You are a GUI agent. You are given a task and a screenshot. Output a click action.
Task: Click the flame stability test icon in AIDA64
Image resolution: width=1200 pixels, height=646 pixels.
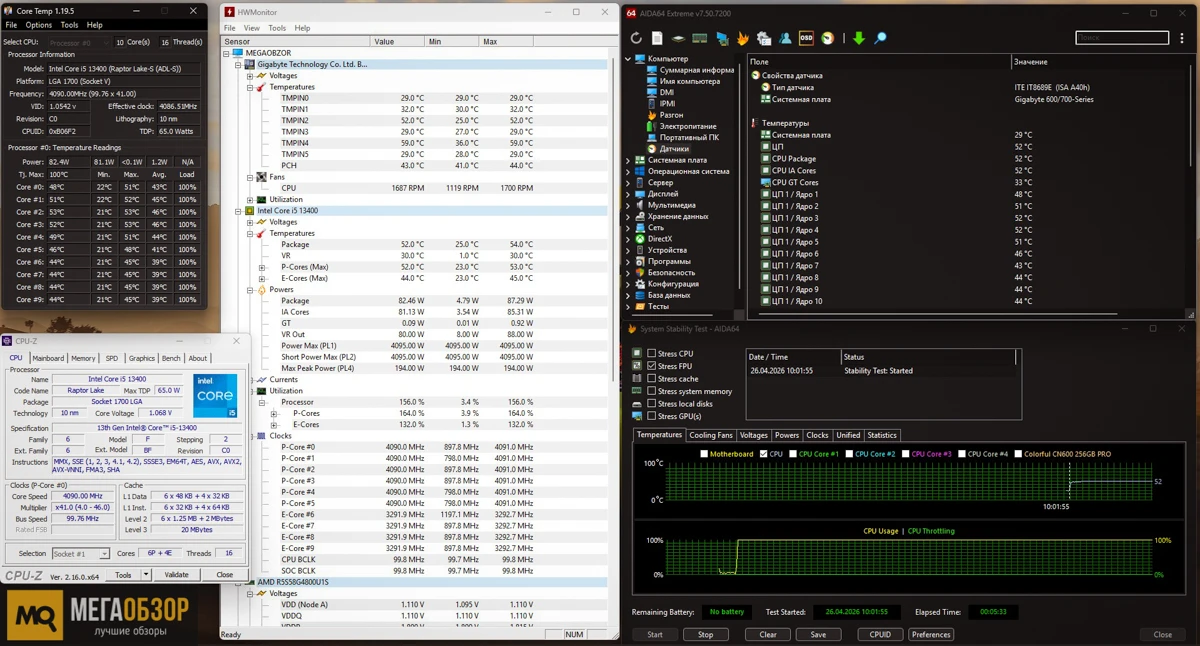click(x=743, y=37)
